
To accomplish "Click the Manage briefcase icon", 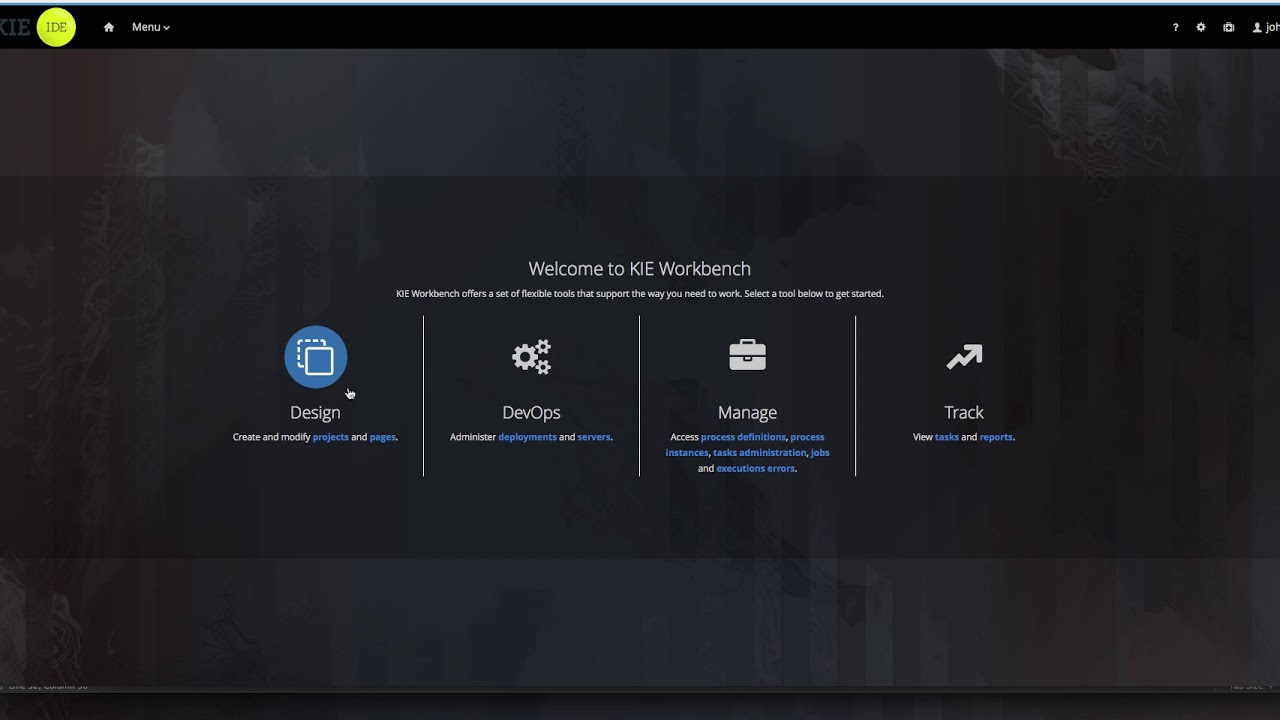I will pos(747,355).
